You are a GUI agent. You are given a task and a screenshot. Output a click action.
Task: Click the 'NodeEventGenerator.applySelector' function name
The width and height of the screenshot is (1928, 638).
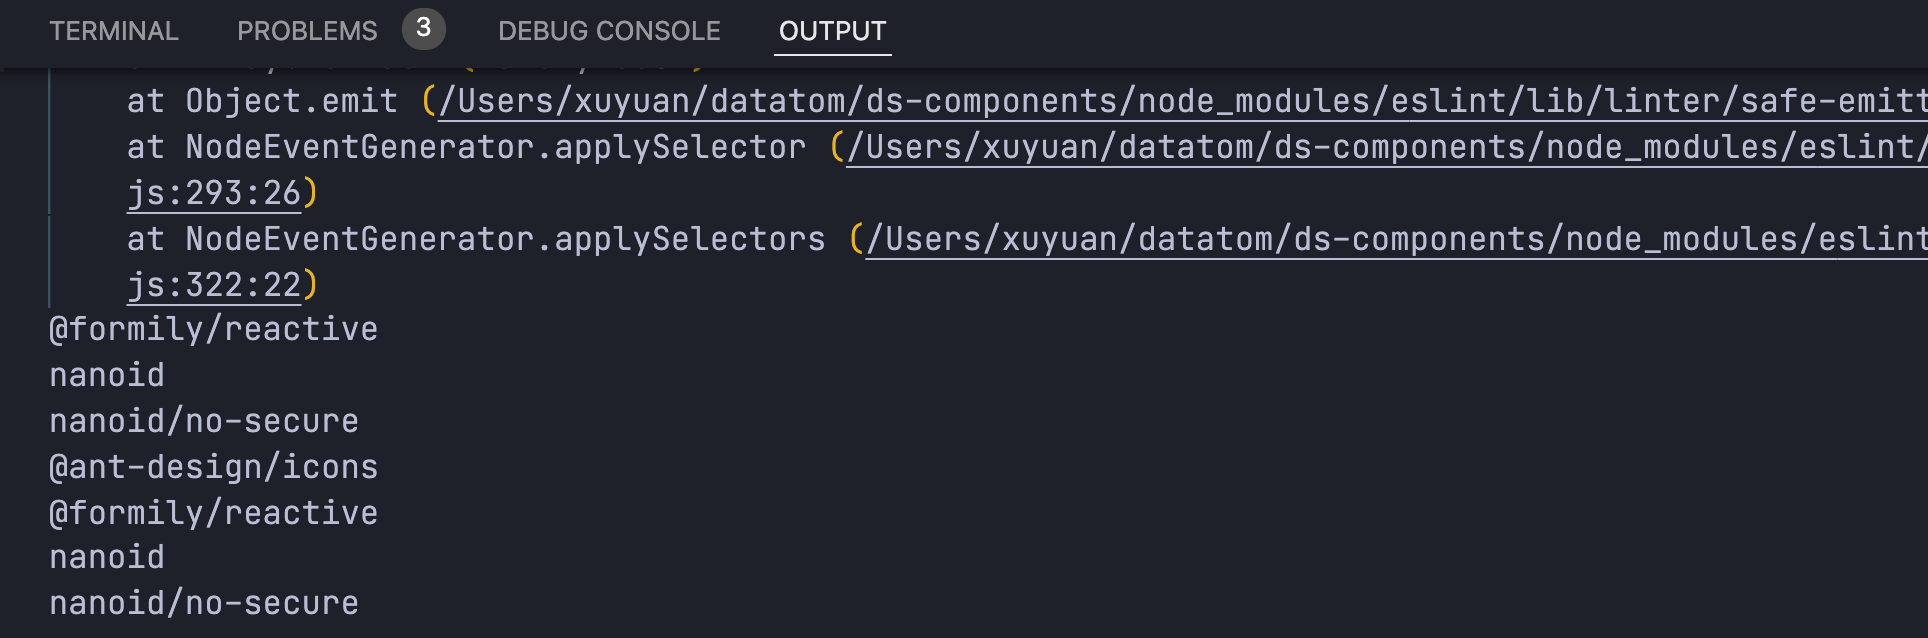pos(495,147)
